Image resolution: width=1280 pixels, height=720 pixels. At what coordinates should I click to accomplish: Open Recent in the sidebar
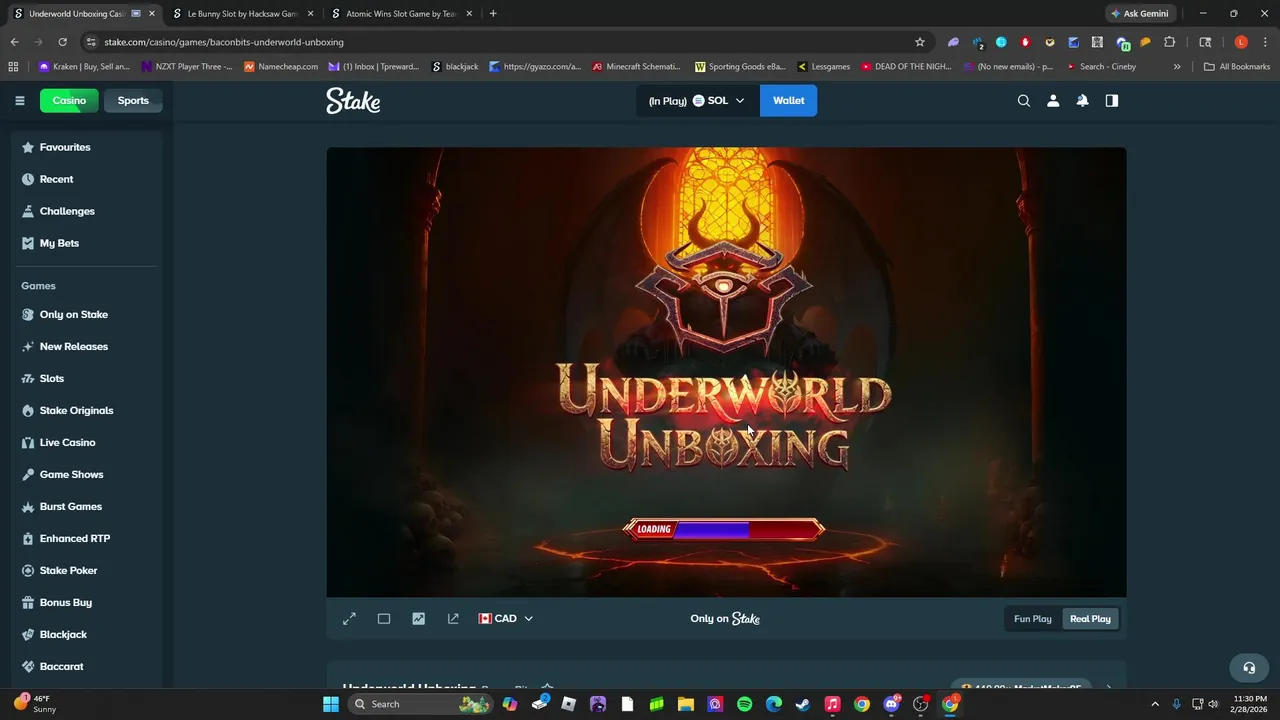(87, 179)
